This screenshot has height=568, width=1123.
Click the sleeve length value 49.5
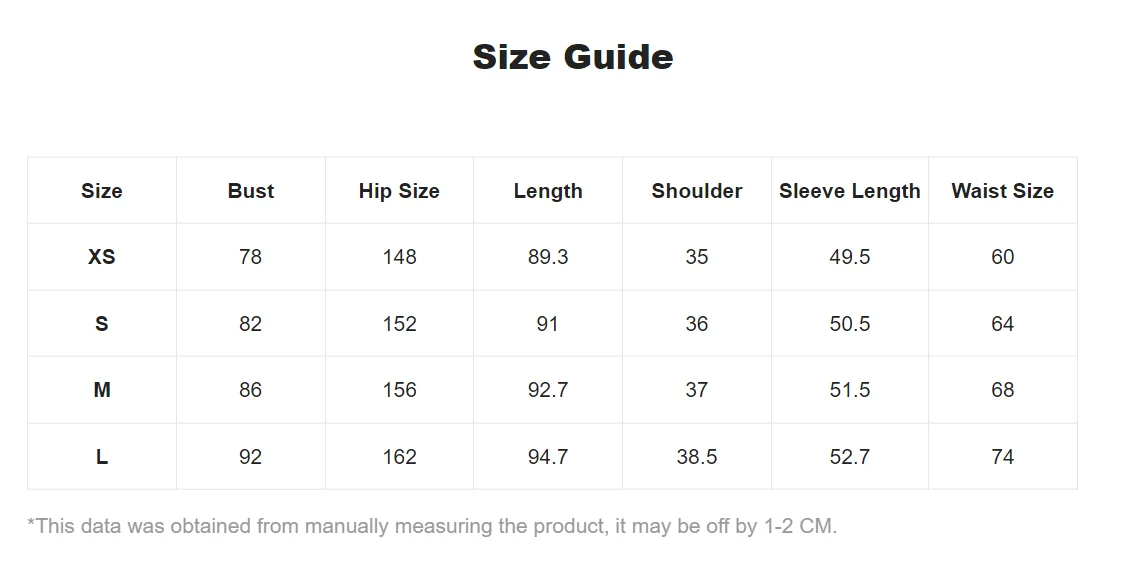click(849, 257)
